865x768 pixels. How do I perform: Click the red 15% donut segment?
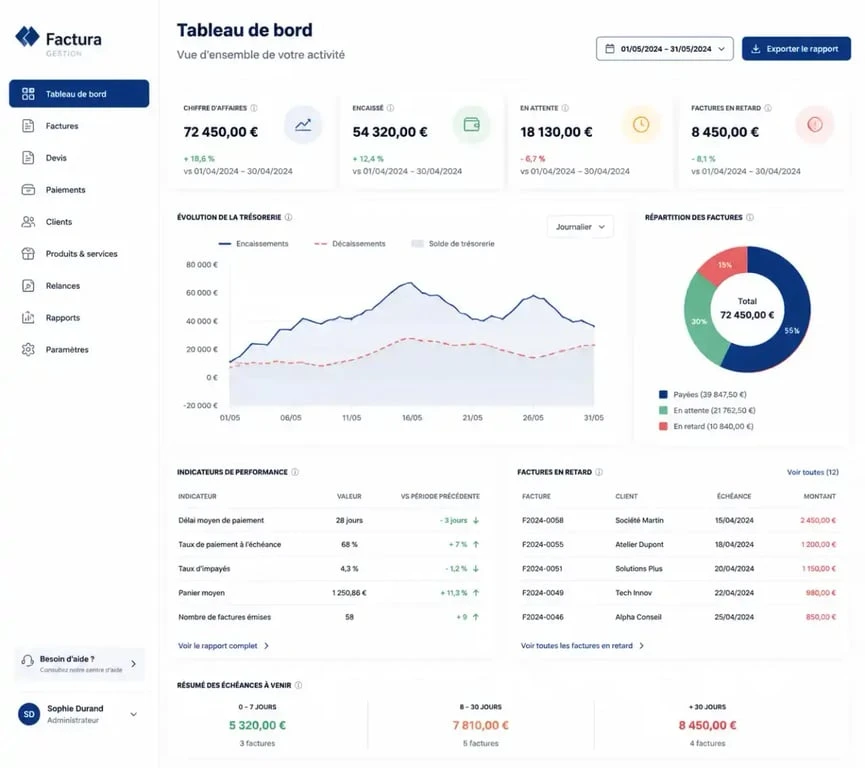tap(725, 265)
